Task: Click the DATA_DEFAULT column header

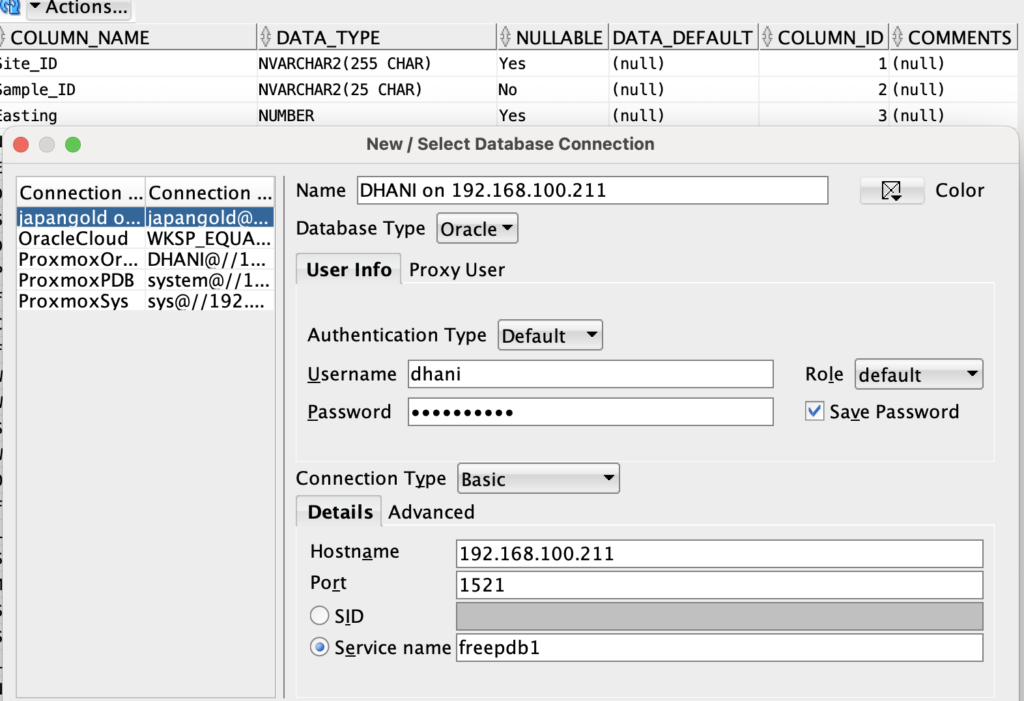Action: tap(683, 37)
